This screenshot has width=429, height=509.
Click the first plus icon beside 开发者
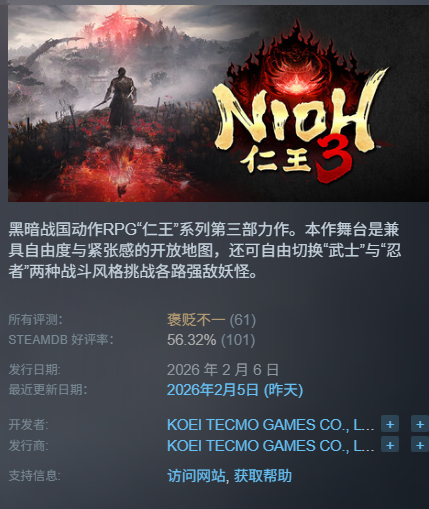tap(390, 424)
